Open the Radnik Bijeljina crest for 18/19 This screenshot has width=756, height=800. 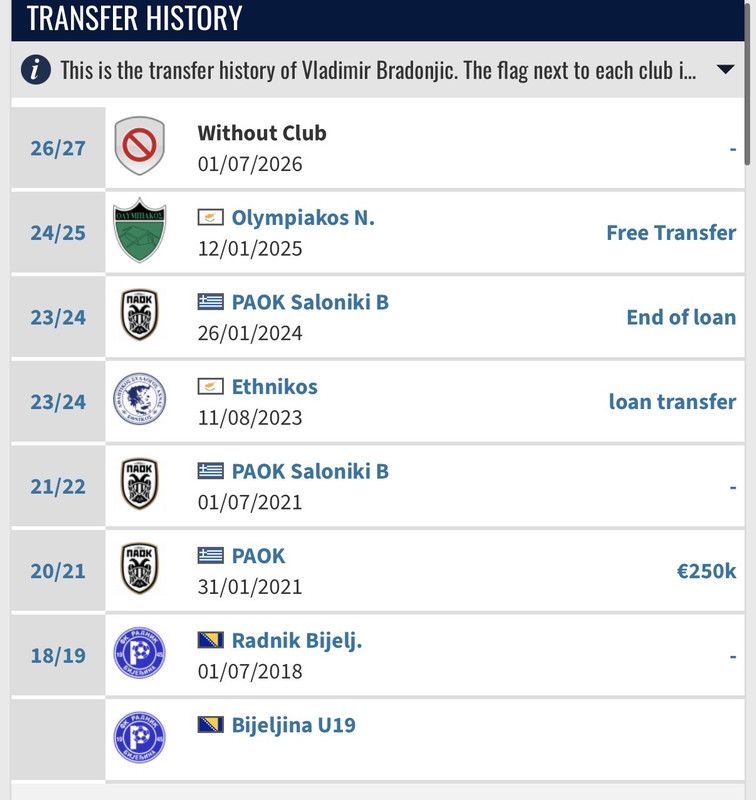tap(139, 653)
